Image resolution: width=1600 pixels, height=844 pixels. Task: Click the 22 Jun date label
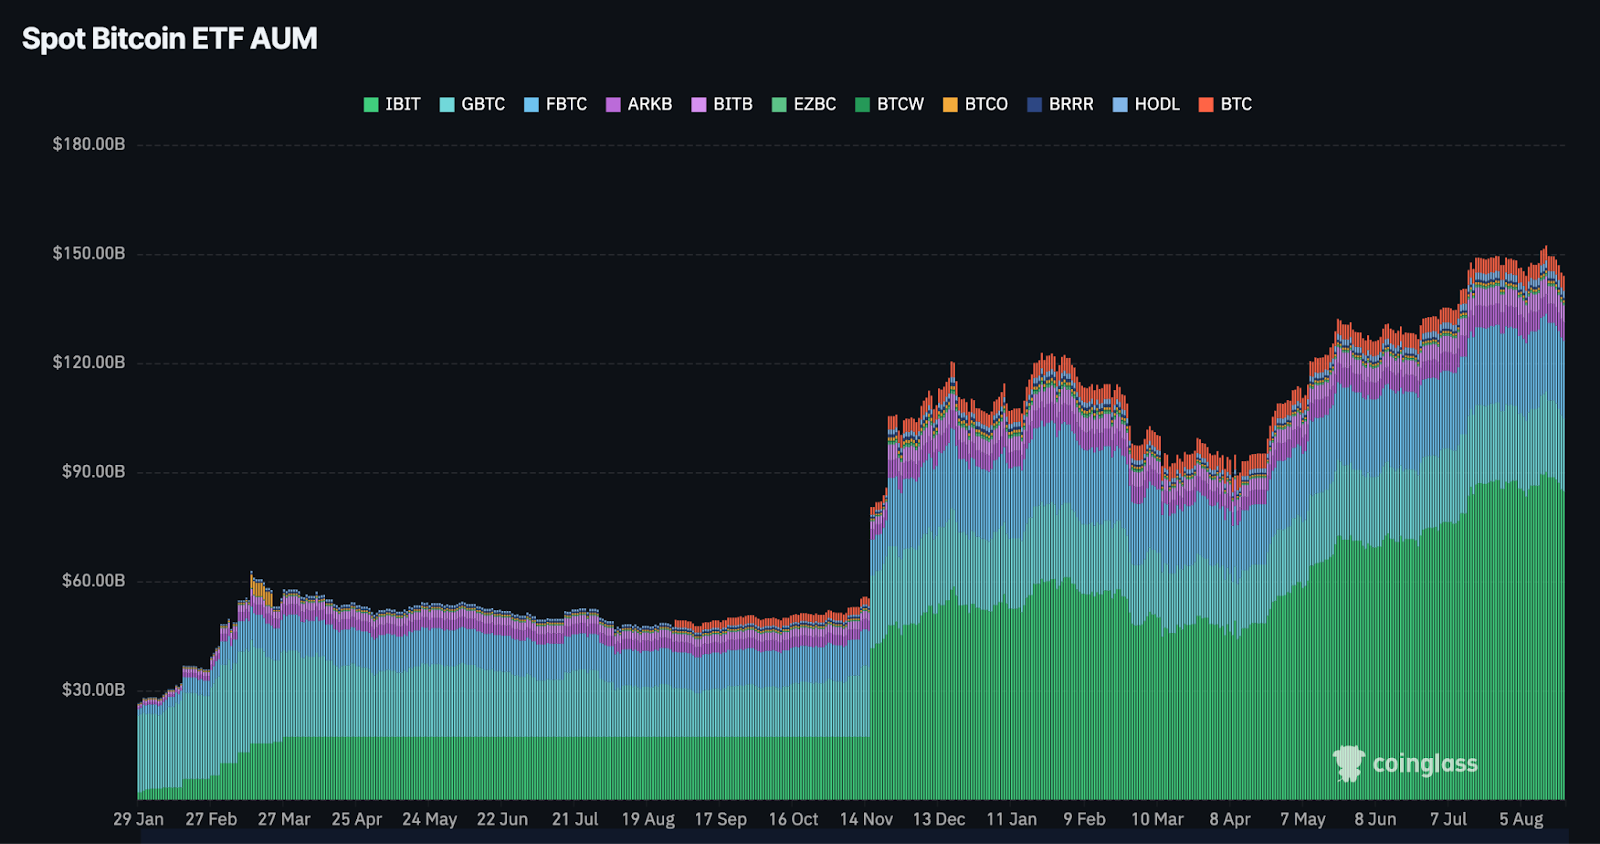pyautogui.click(x=502, y=819)
